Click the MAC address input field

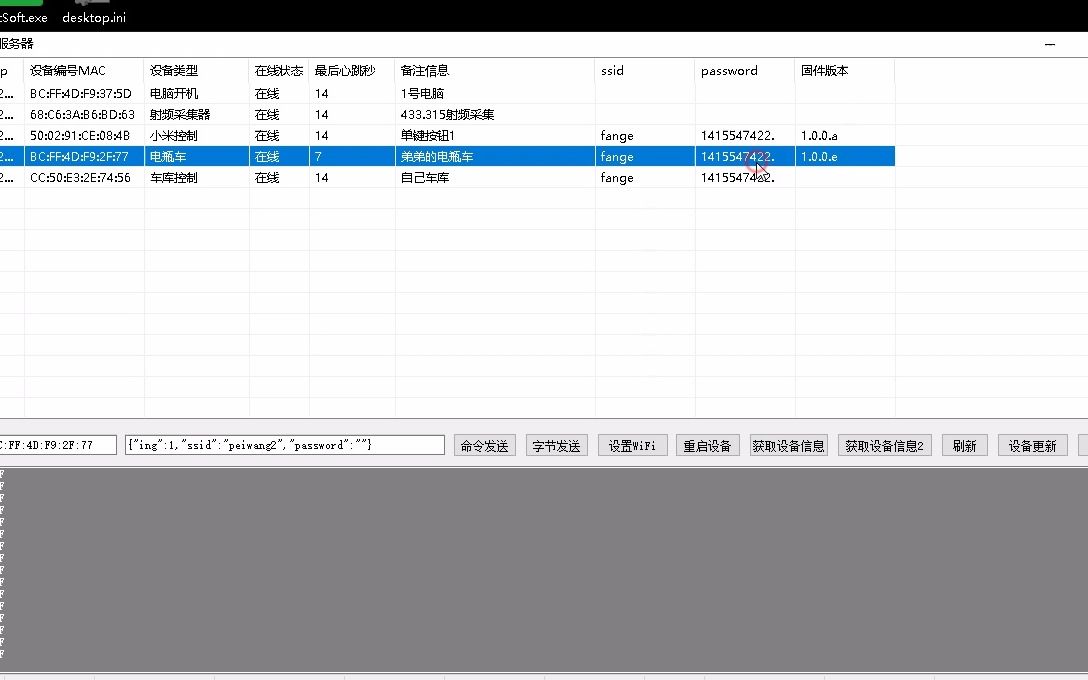pyautogui.click(x=58, y=445)
